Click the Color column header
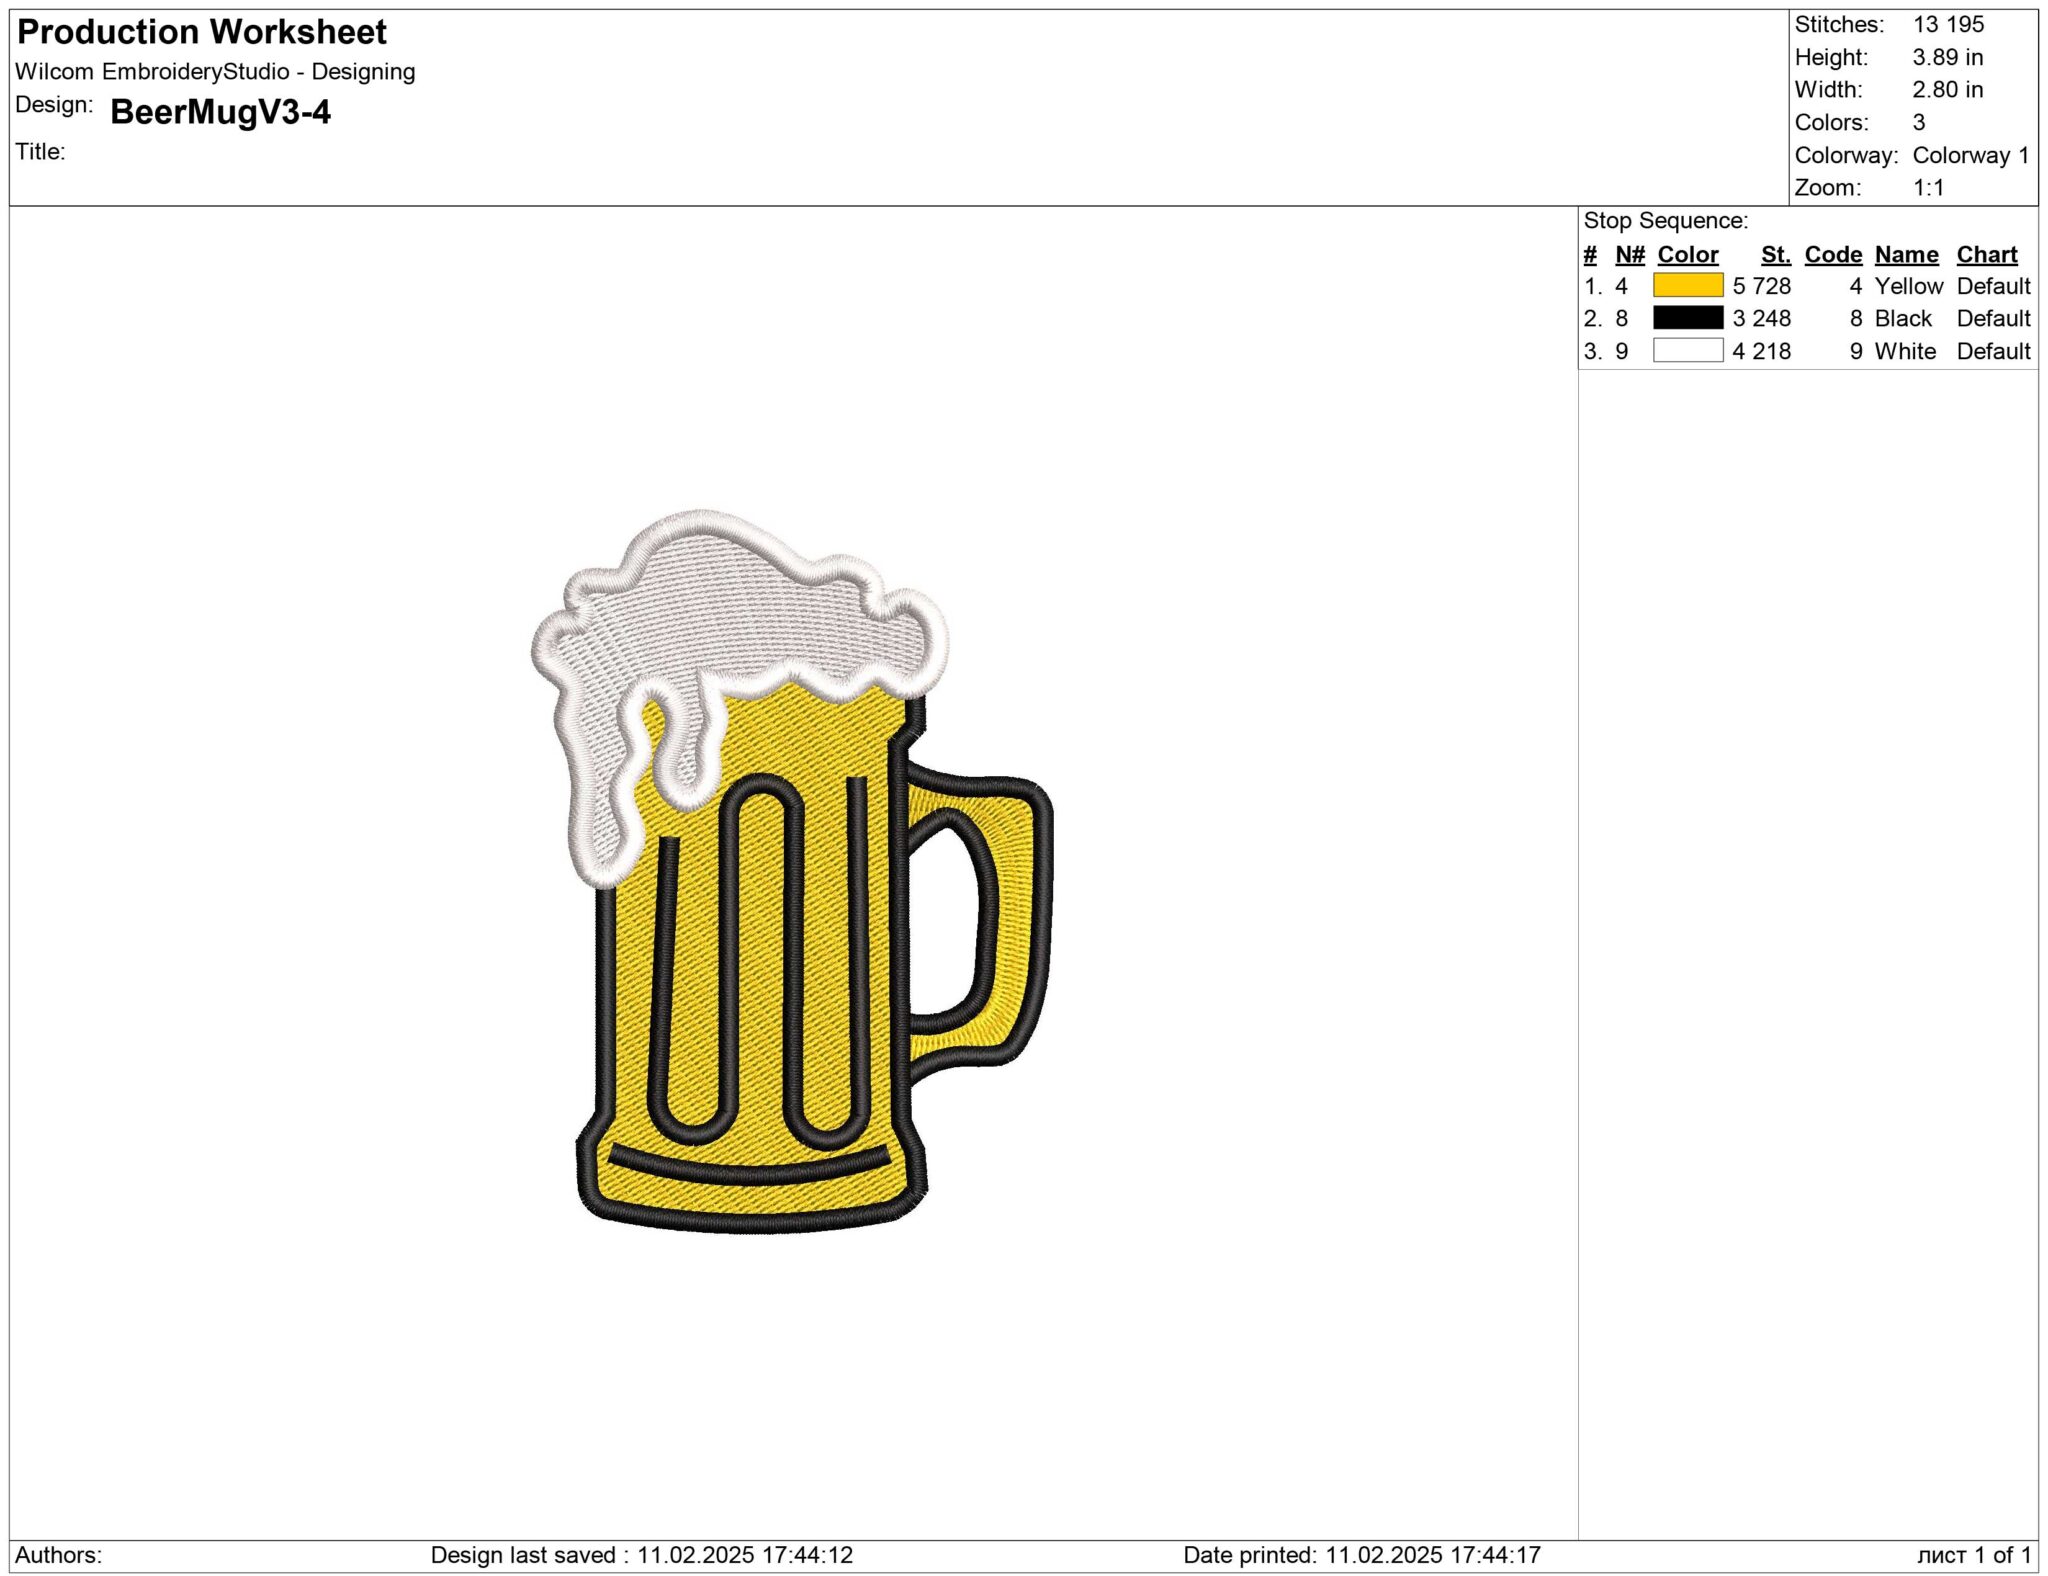 tap(1687, 254)
